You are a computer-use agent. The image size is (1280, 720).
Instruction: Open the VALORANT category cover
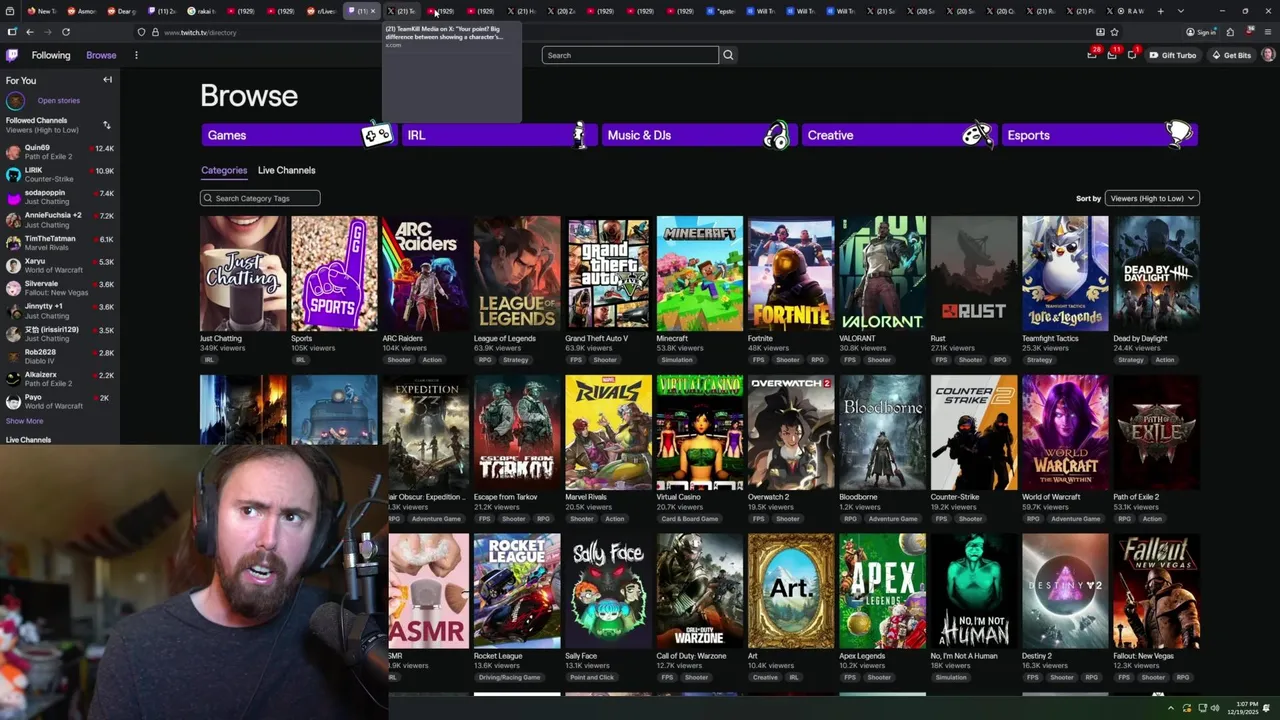[883, 273]
